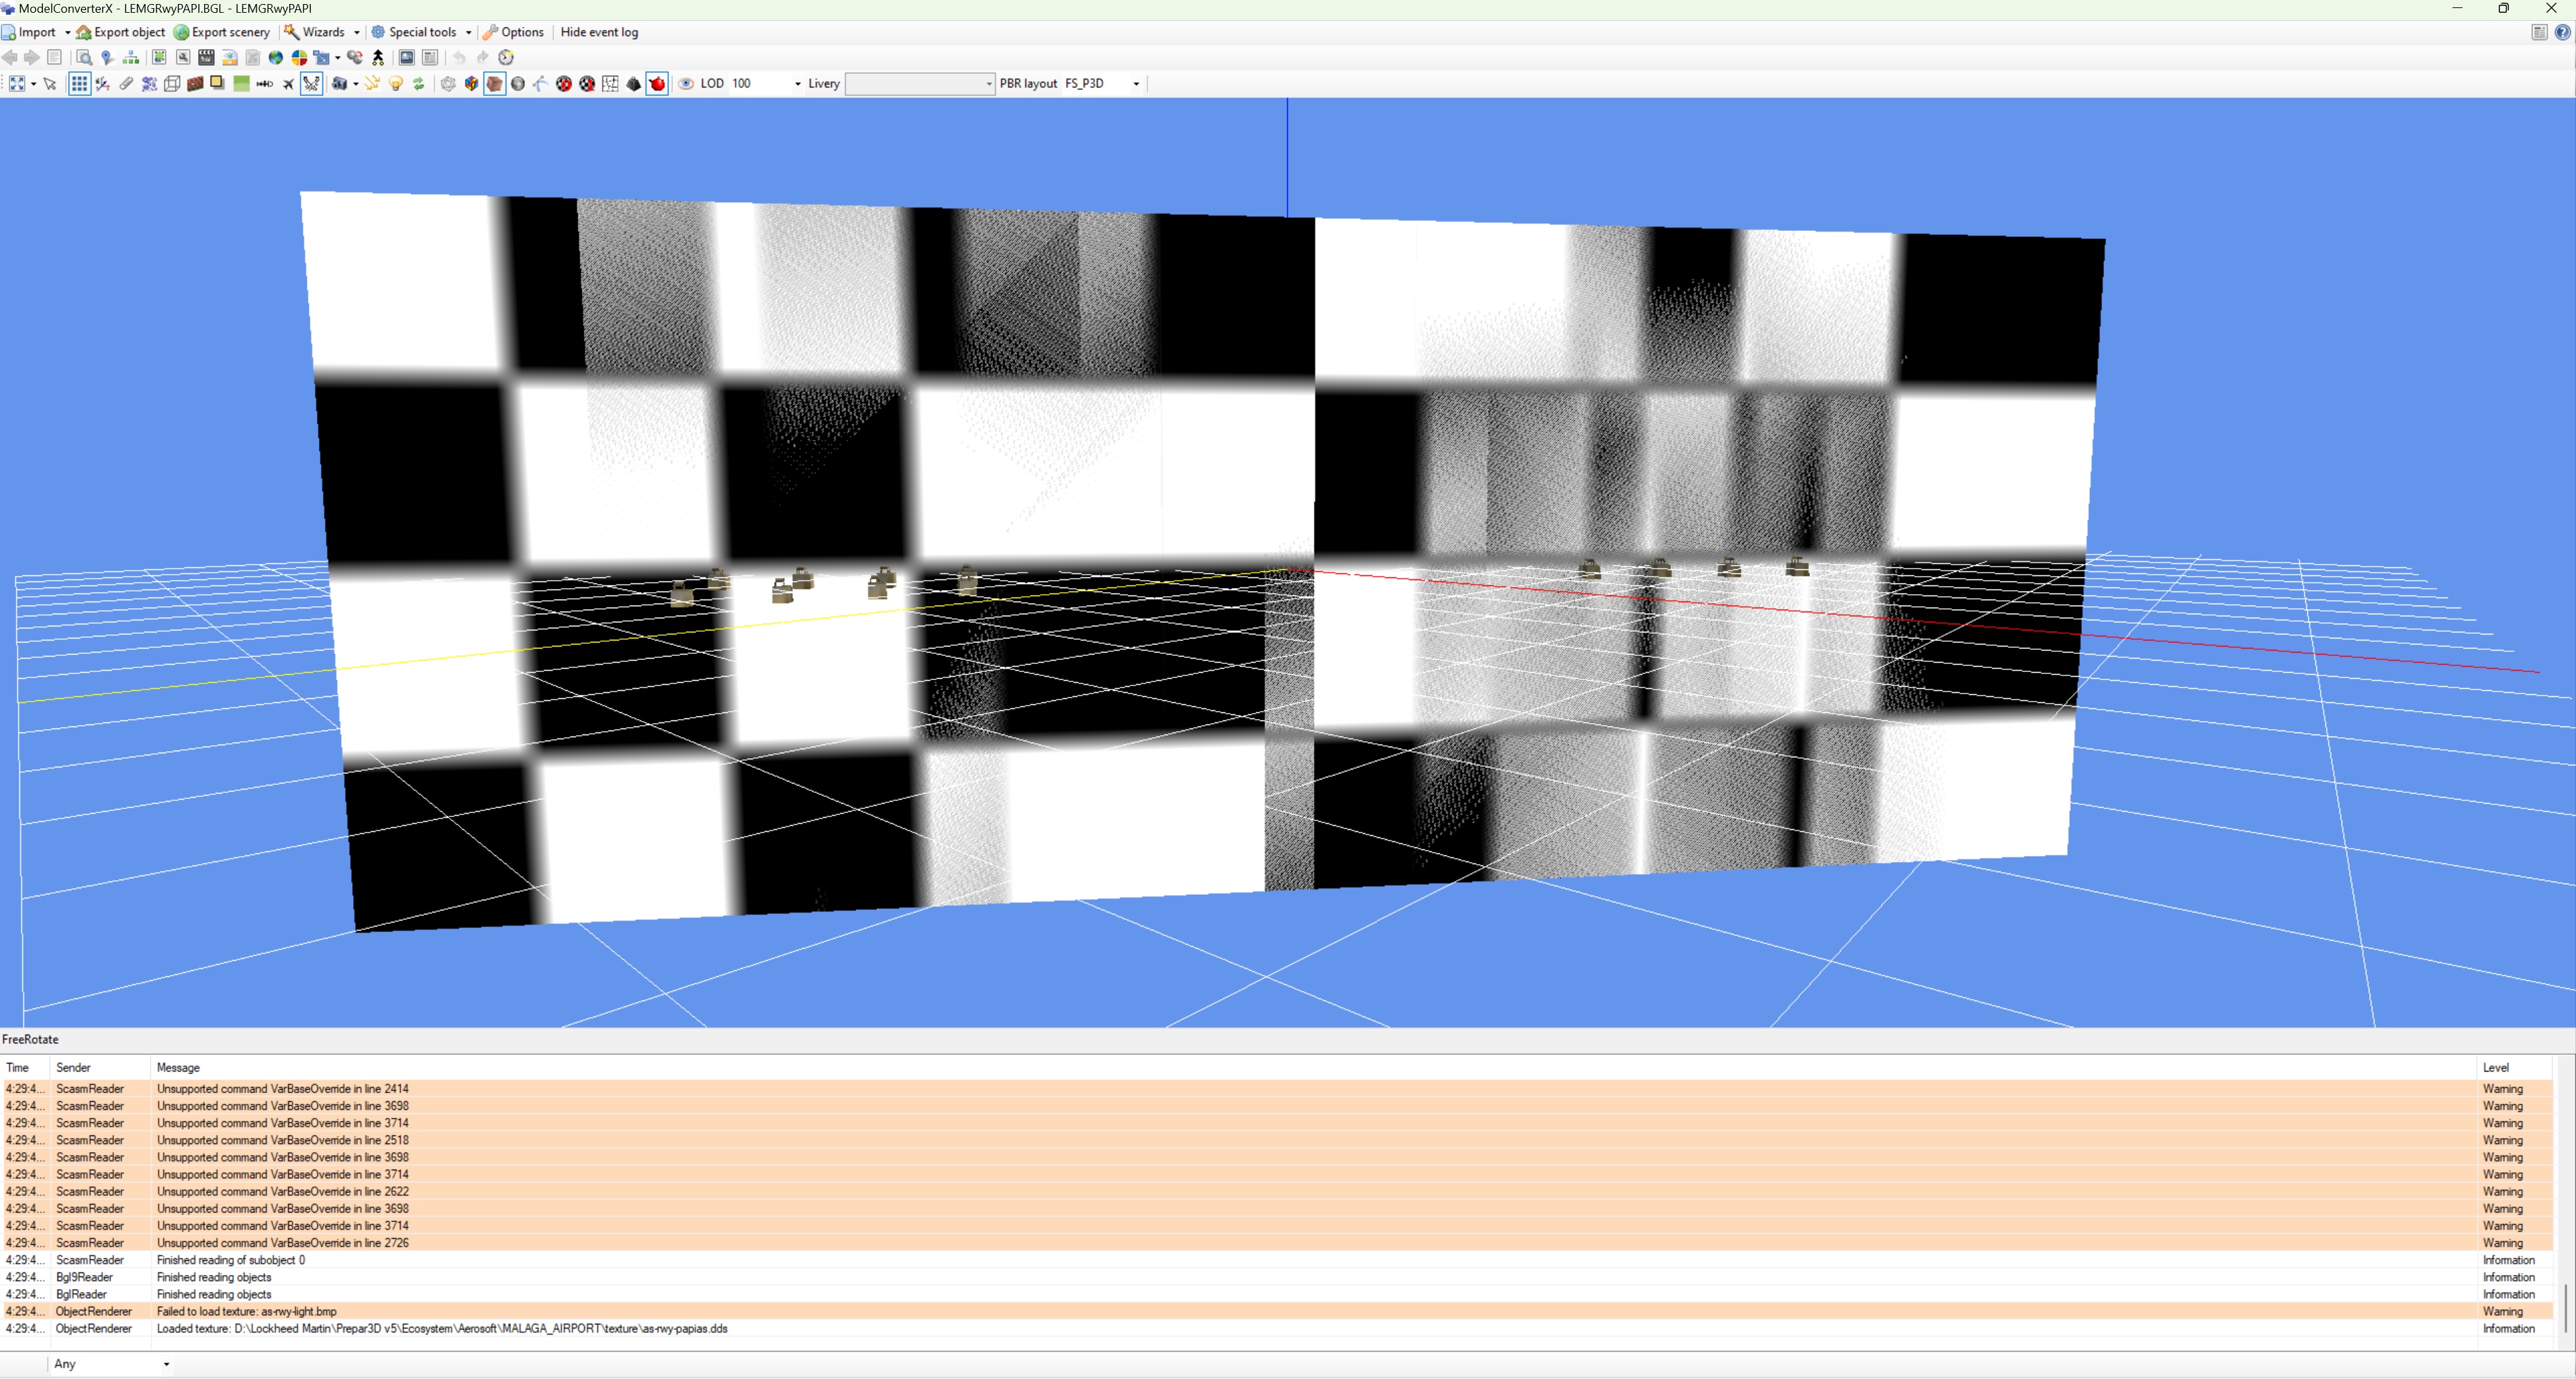Image resolution: width=2576 pixels, height=1379 pixels.
Task: Click the animation clapperboard icon
Action: pyautogui.click(x=206, y=58)
